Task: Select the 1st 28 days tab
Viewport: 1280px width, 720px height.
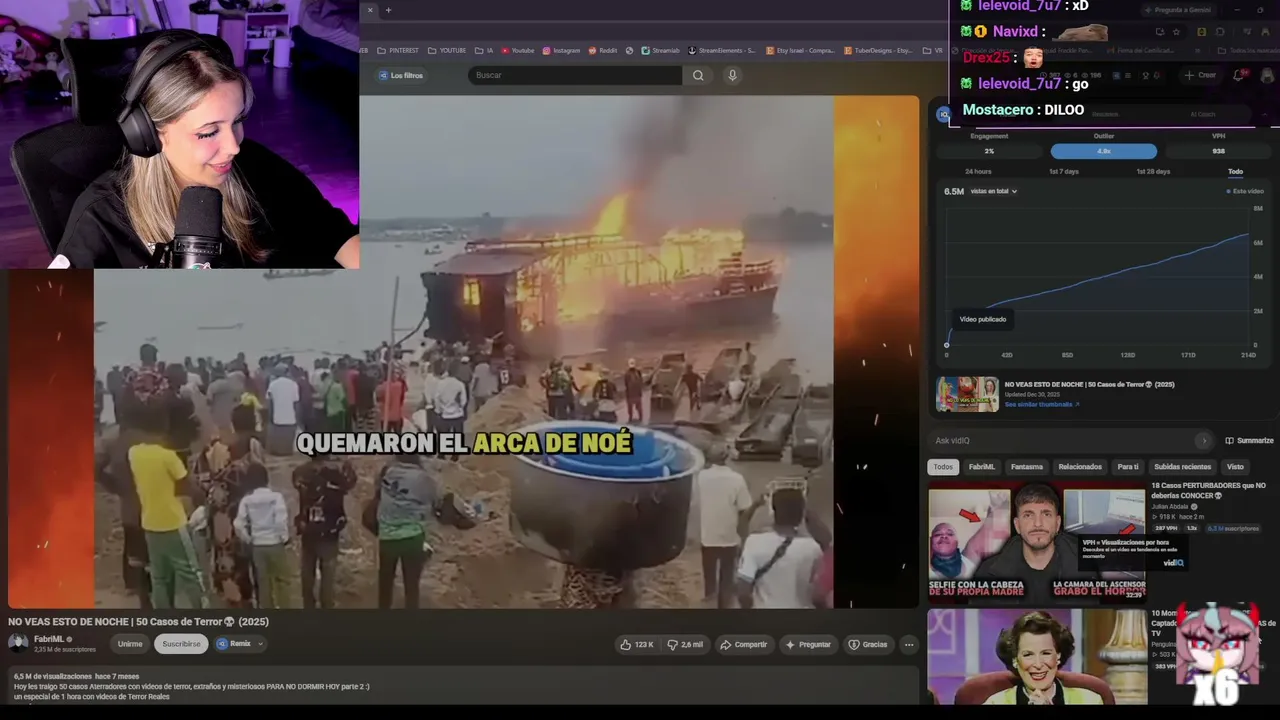Action: [1153, 171]
